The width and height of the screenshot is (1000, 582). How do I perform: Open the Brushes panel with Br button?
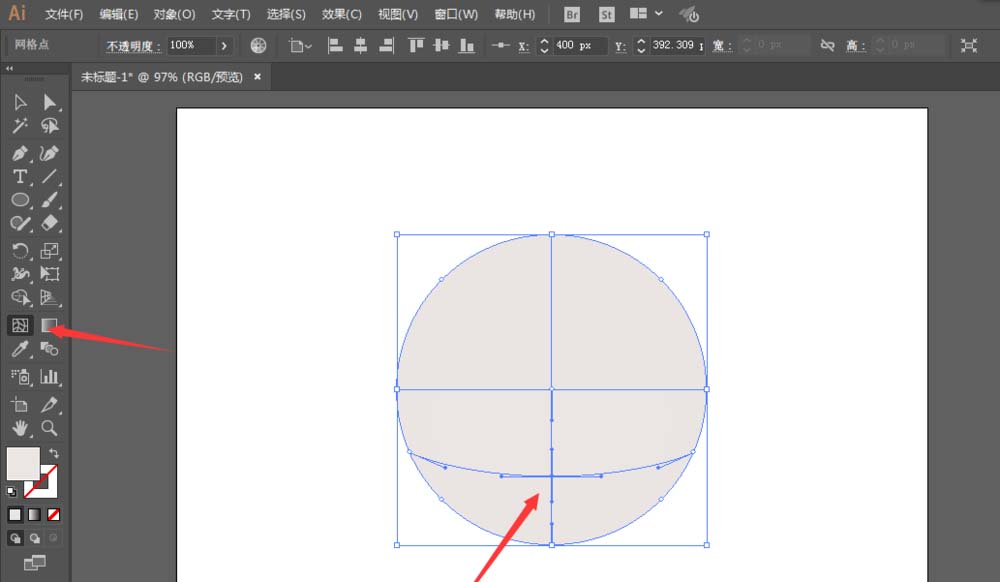coord(570,14)
